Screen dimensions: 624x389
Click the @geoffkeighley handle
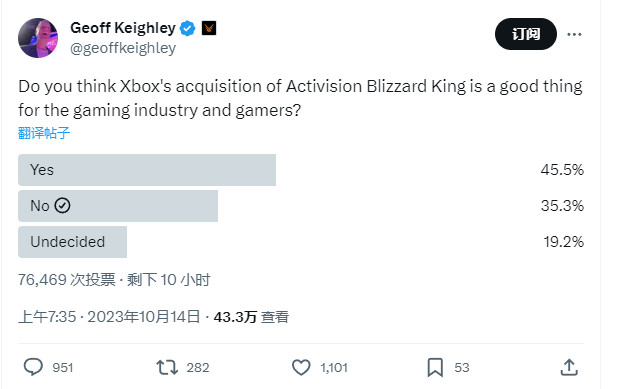tap(123, 48)
